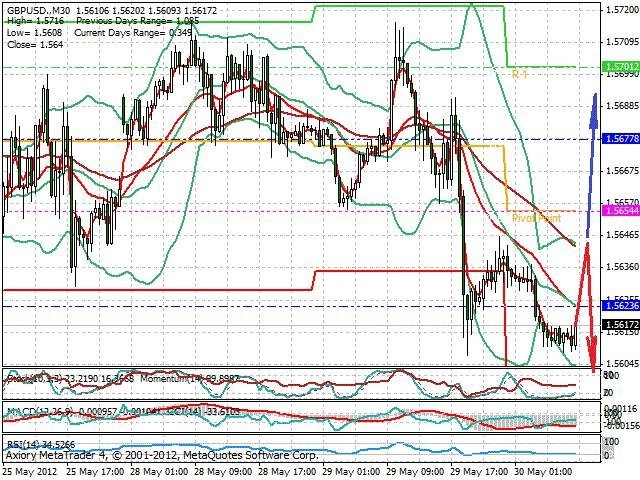Click the orange Pivot Point label

[536, 218]
